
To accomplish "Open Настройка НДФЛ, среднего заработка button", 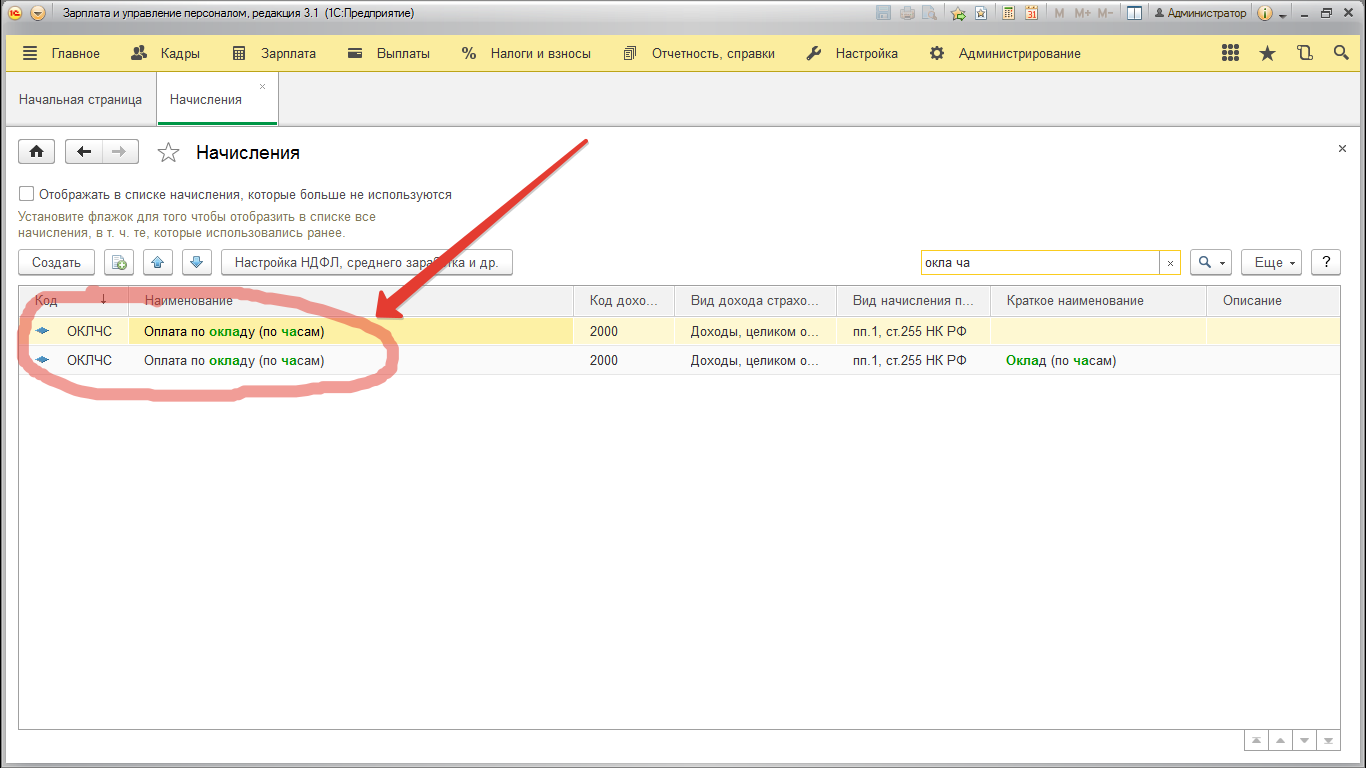I will point(366,263).
